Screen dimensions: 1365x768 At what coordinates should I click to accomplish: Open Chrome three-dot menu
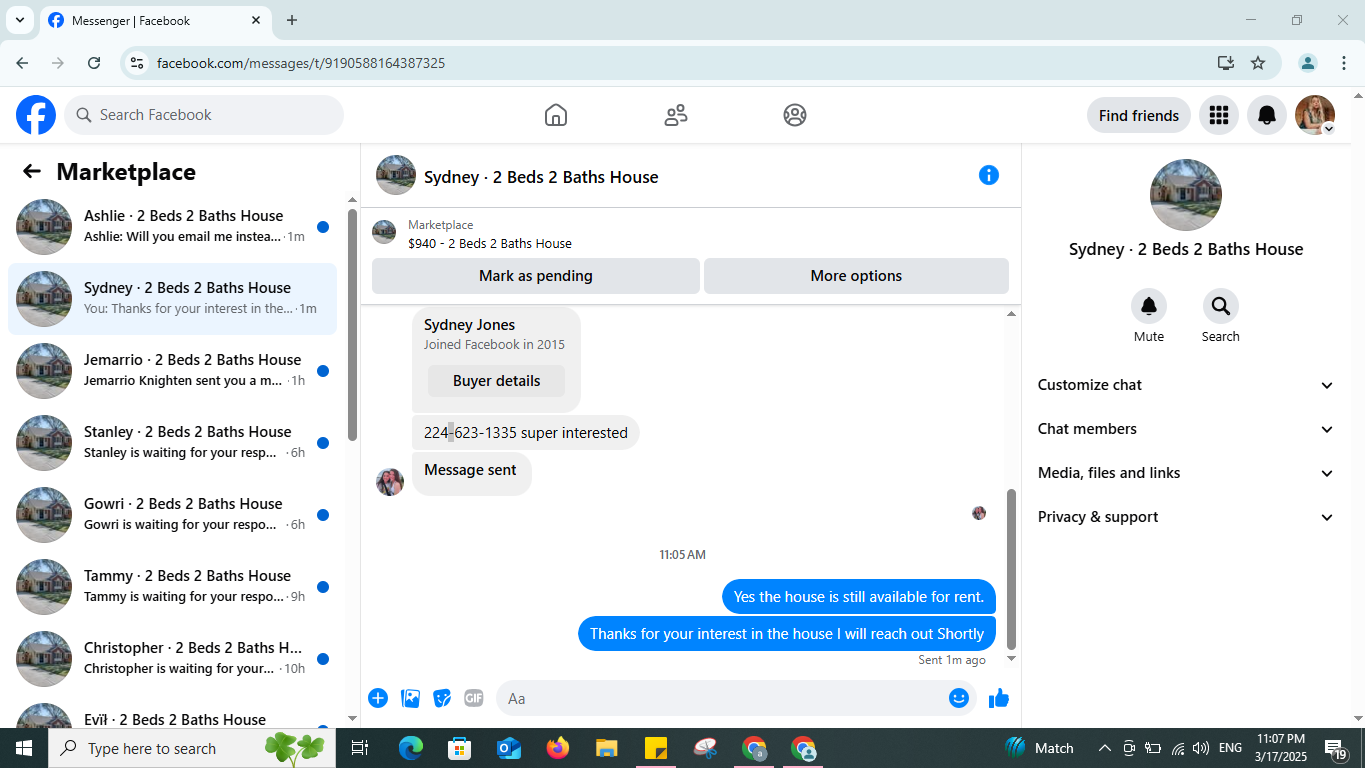point(1344,63)
